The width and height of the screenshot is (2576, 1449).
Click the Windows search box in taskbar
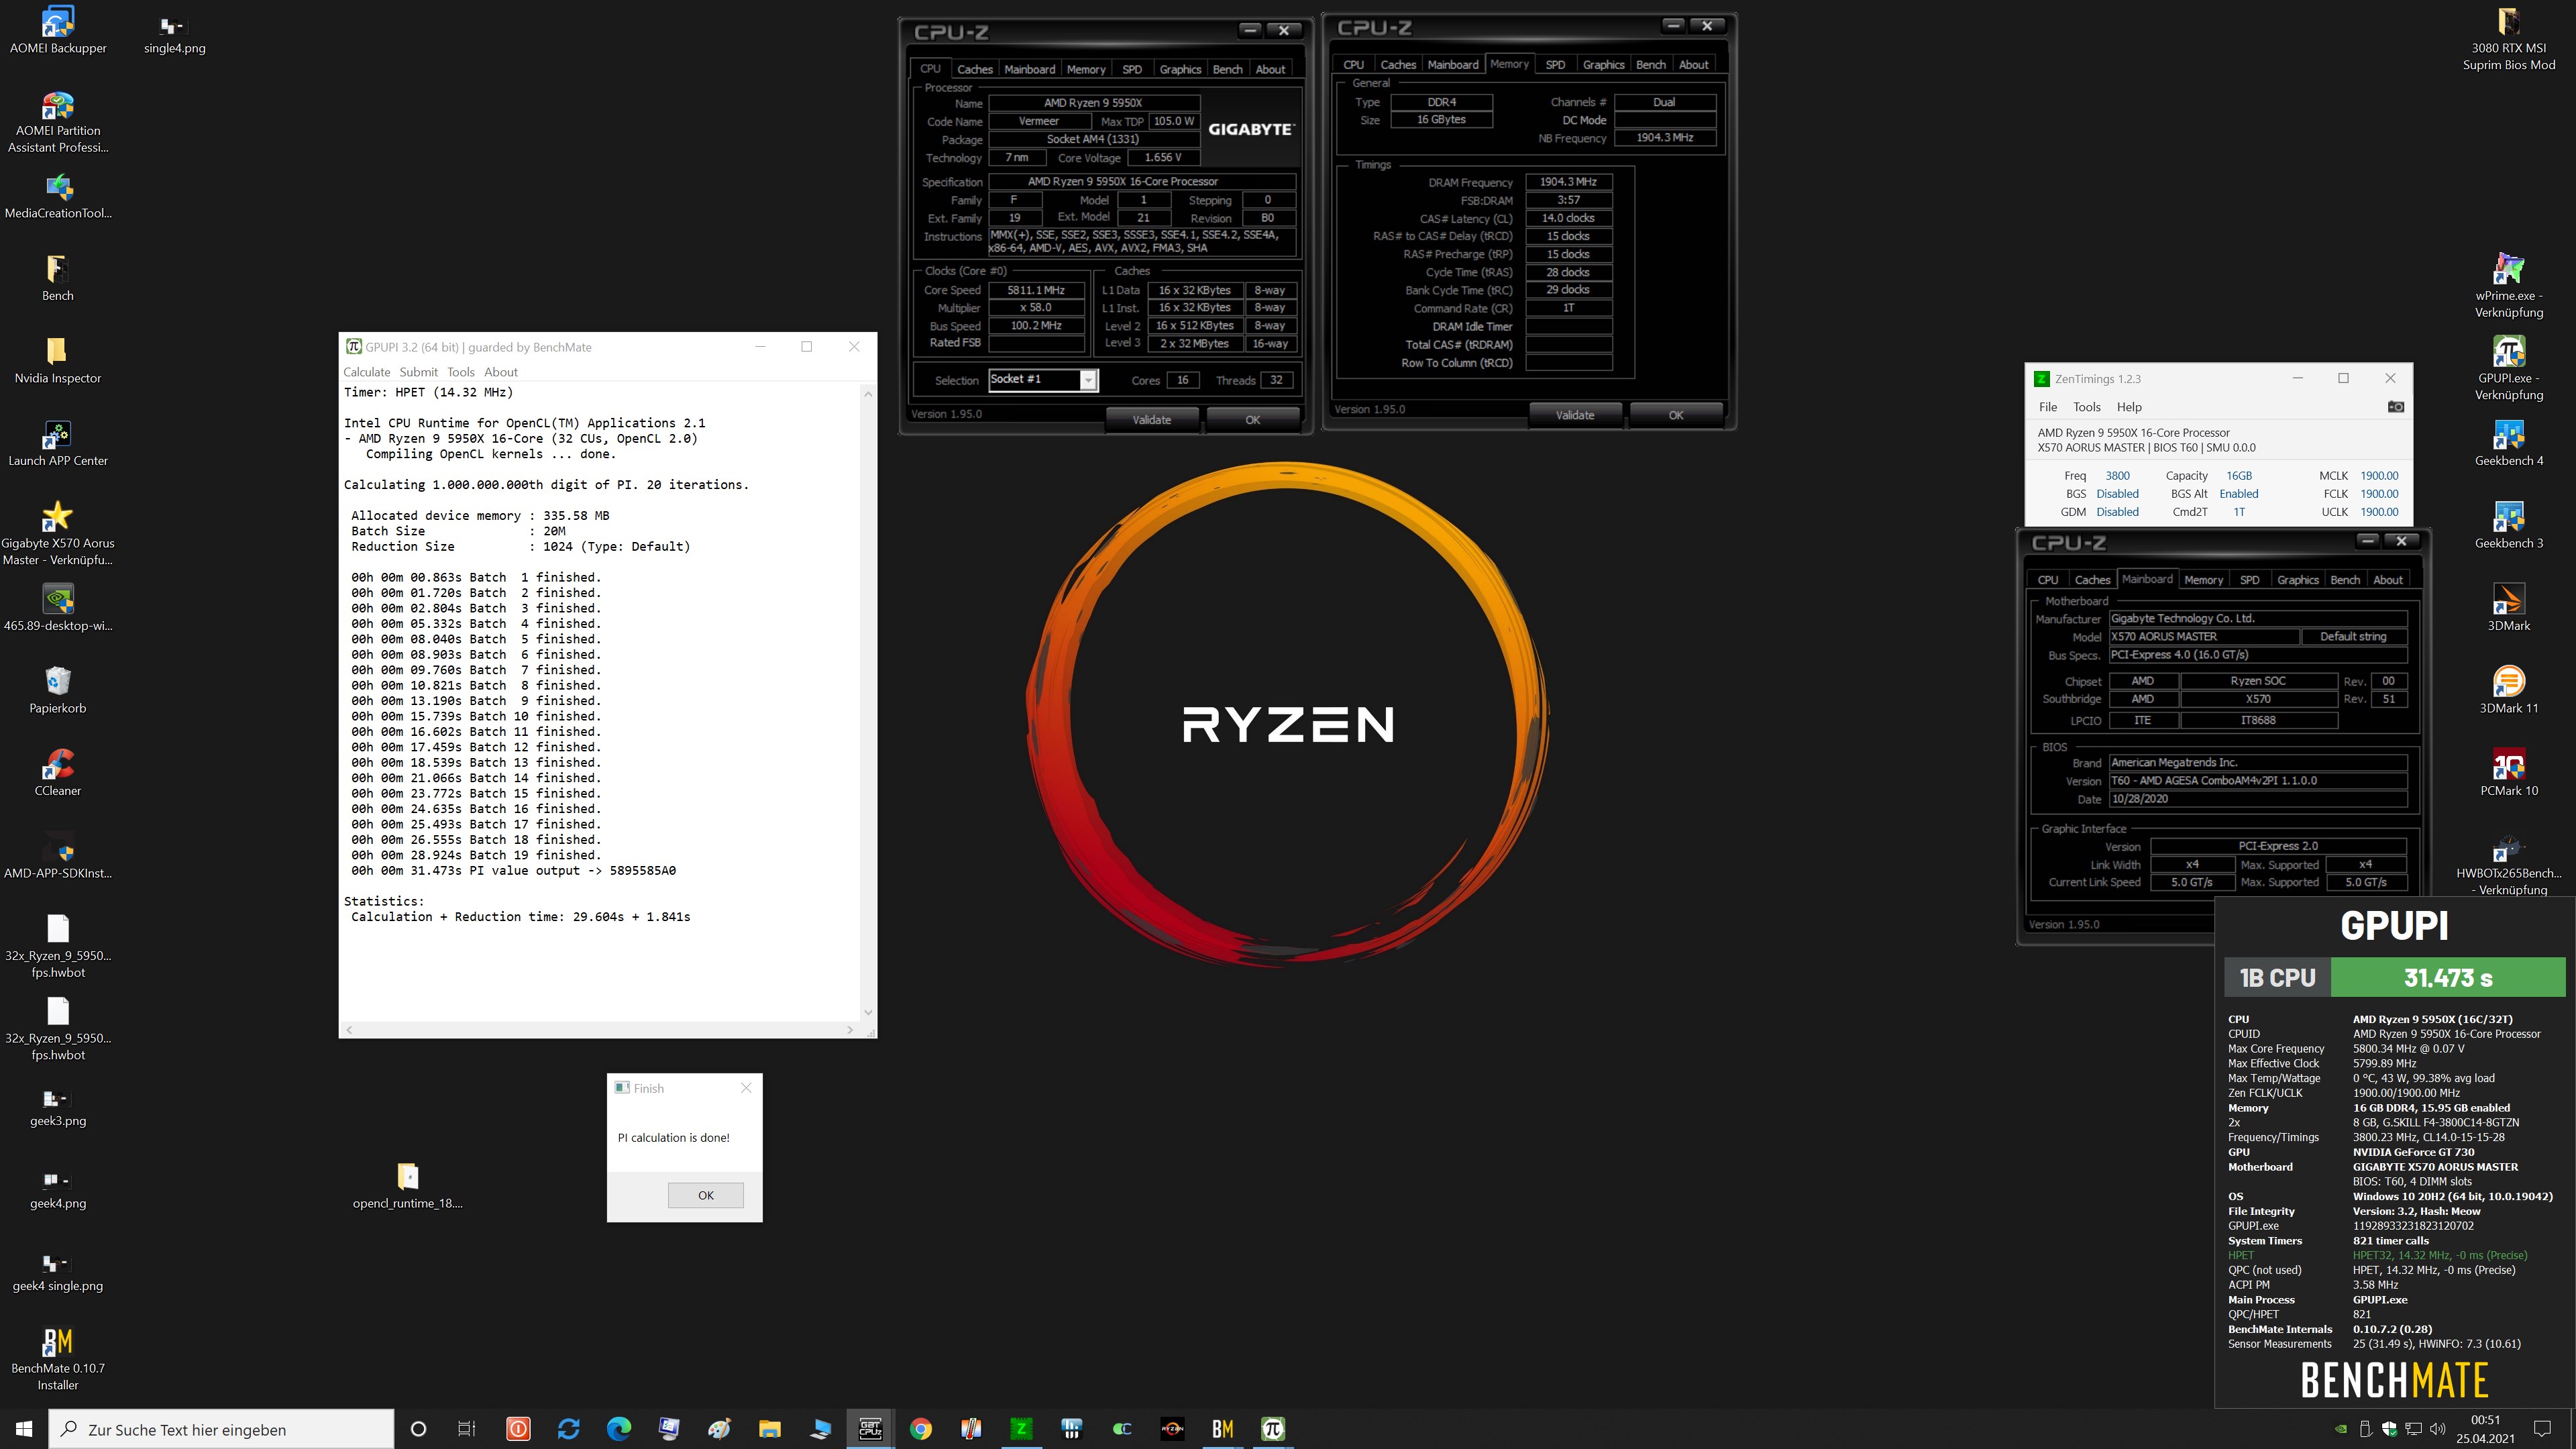[221, 1429]
